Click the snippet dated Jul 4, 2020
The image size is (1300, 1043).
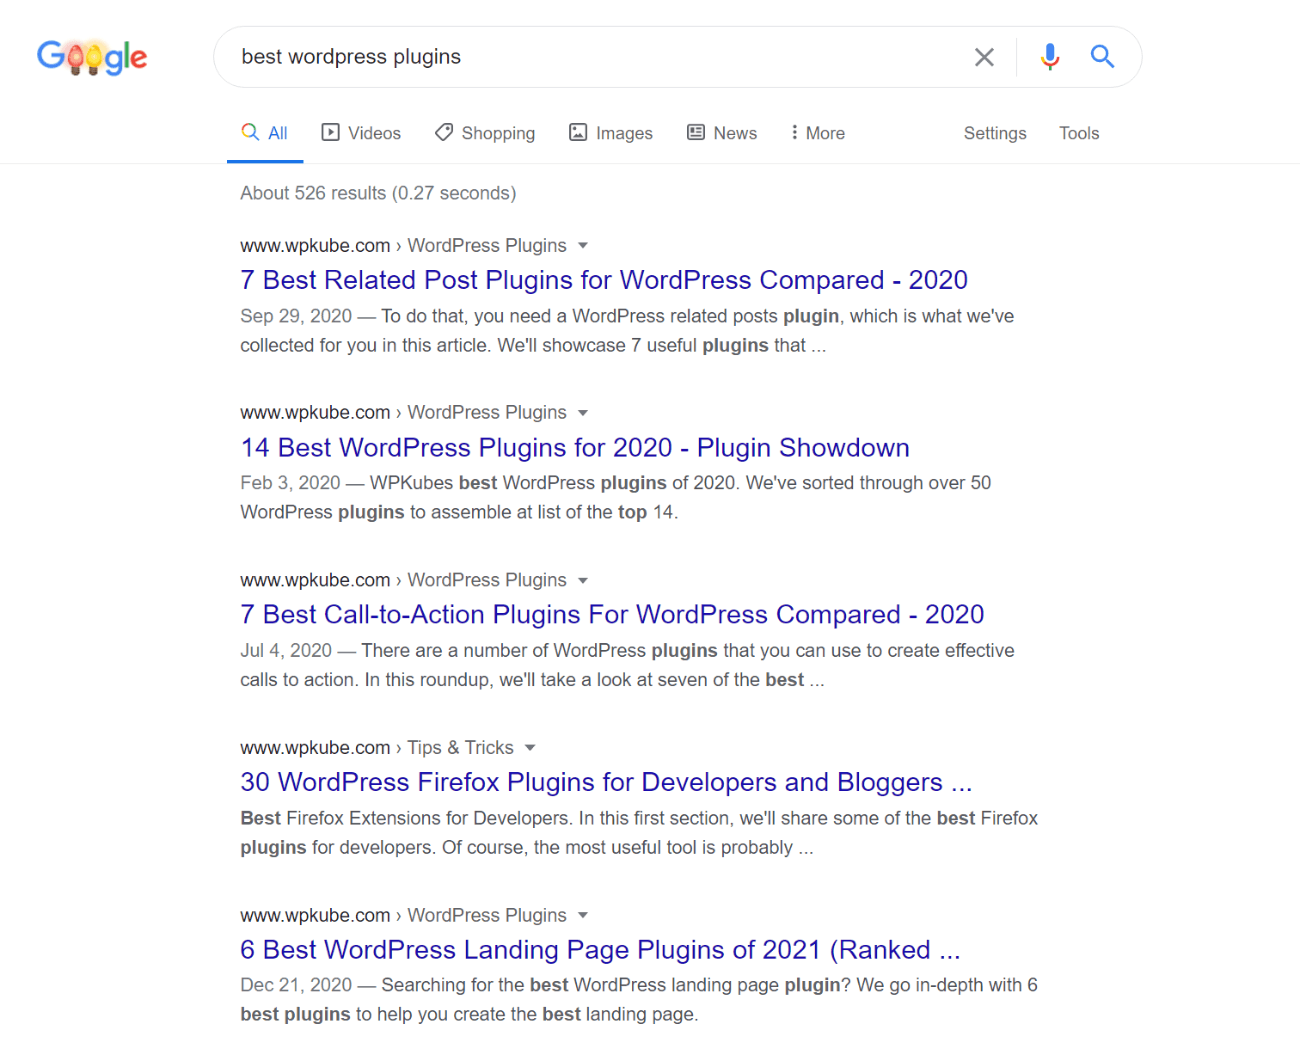point(627,665)
